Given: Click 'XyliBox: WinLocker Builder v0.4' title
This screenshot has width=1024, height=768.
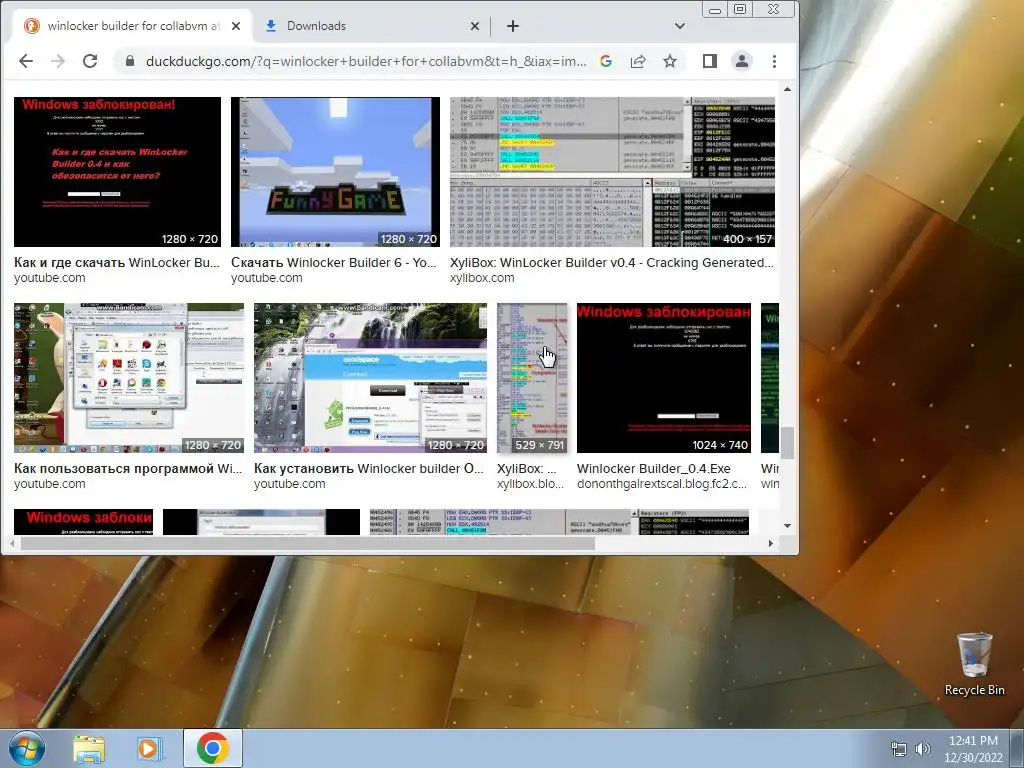Looking at the screenshot, I should 611,263.
